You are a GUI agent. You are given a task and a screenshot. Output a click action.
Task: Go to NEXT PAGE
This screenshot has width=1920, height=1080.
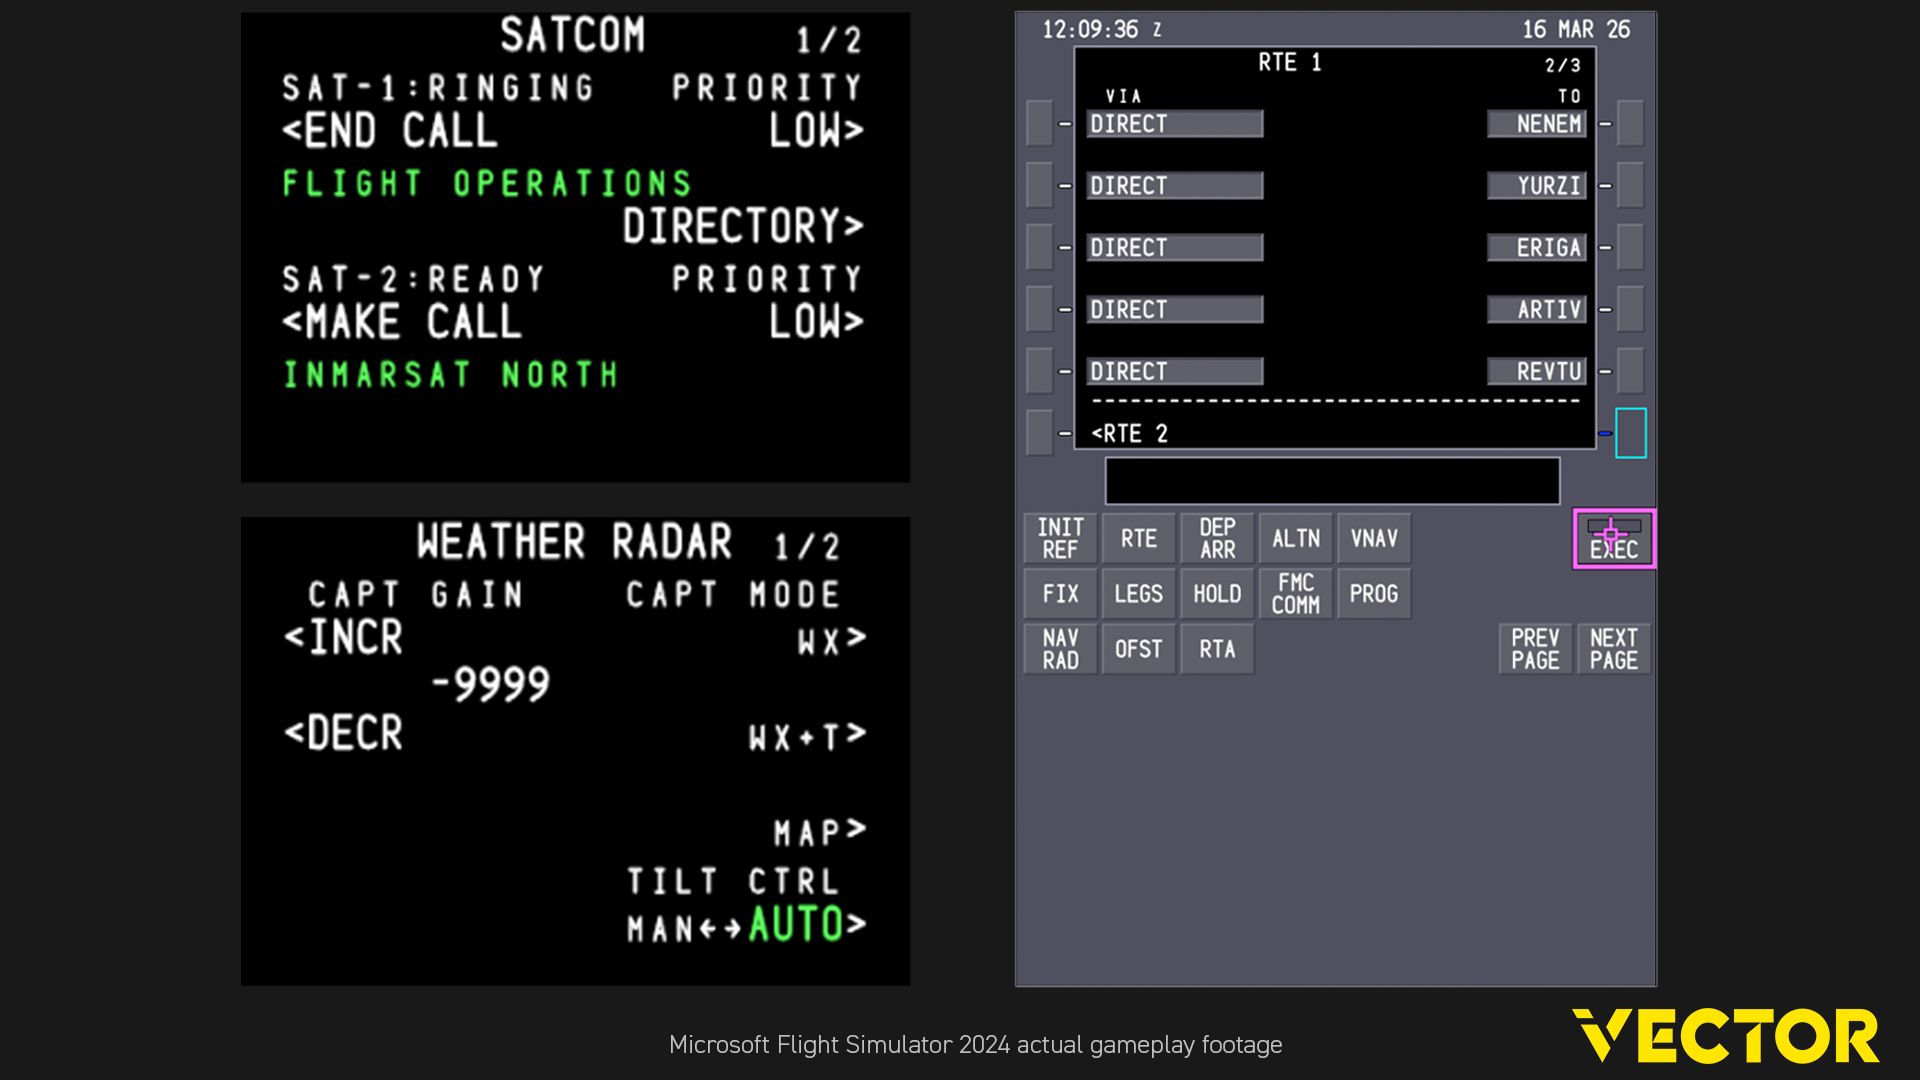[x=1613, y=649]
